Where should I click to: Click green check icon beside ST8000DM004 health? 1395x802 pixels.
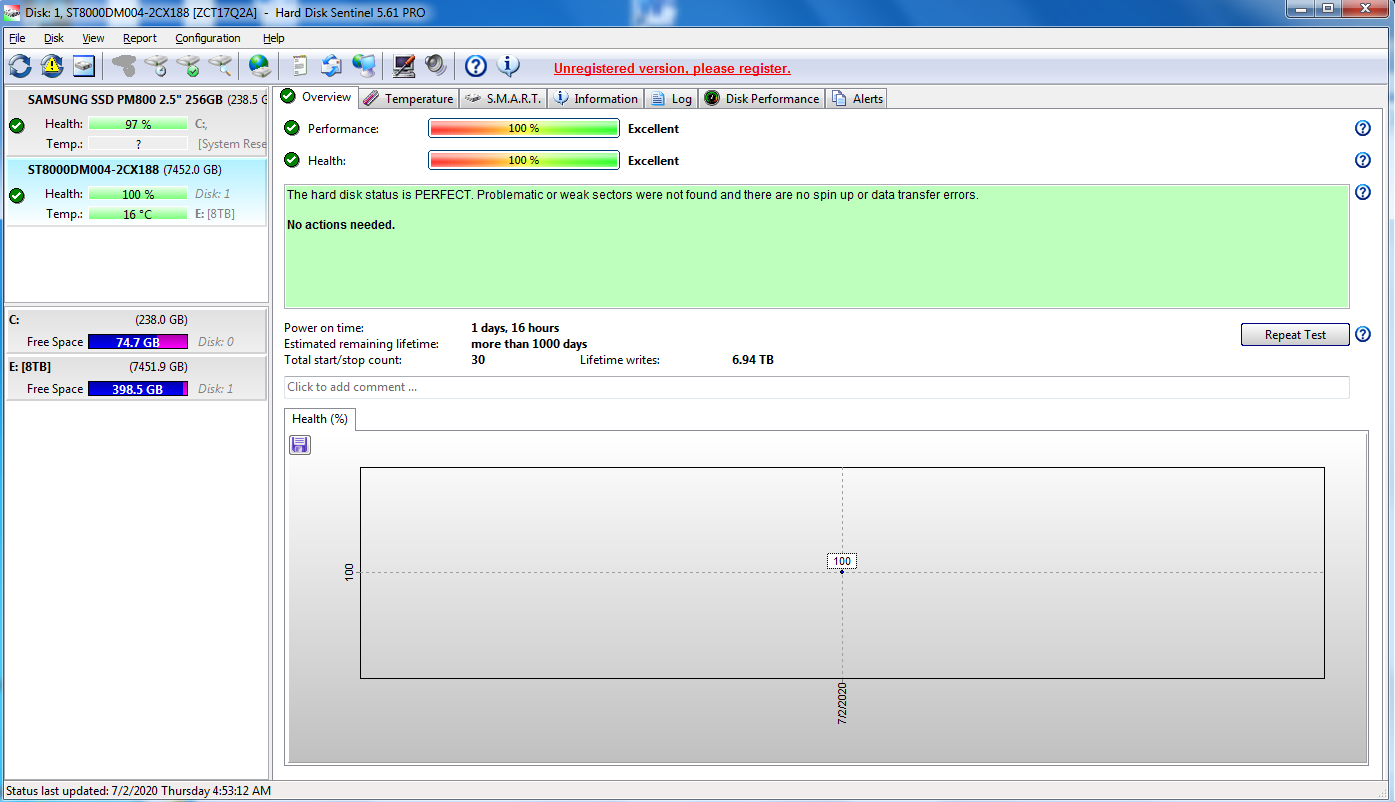(17, 195)
